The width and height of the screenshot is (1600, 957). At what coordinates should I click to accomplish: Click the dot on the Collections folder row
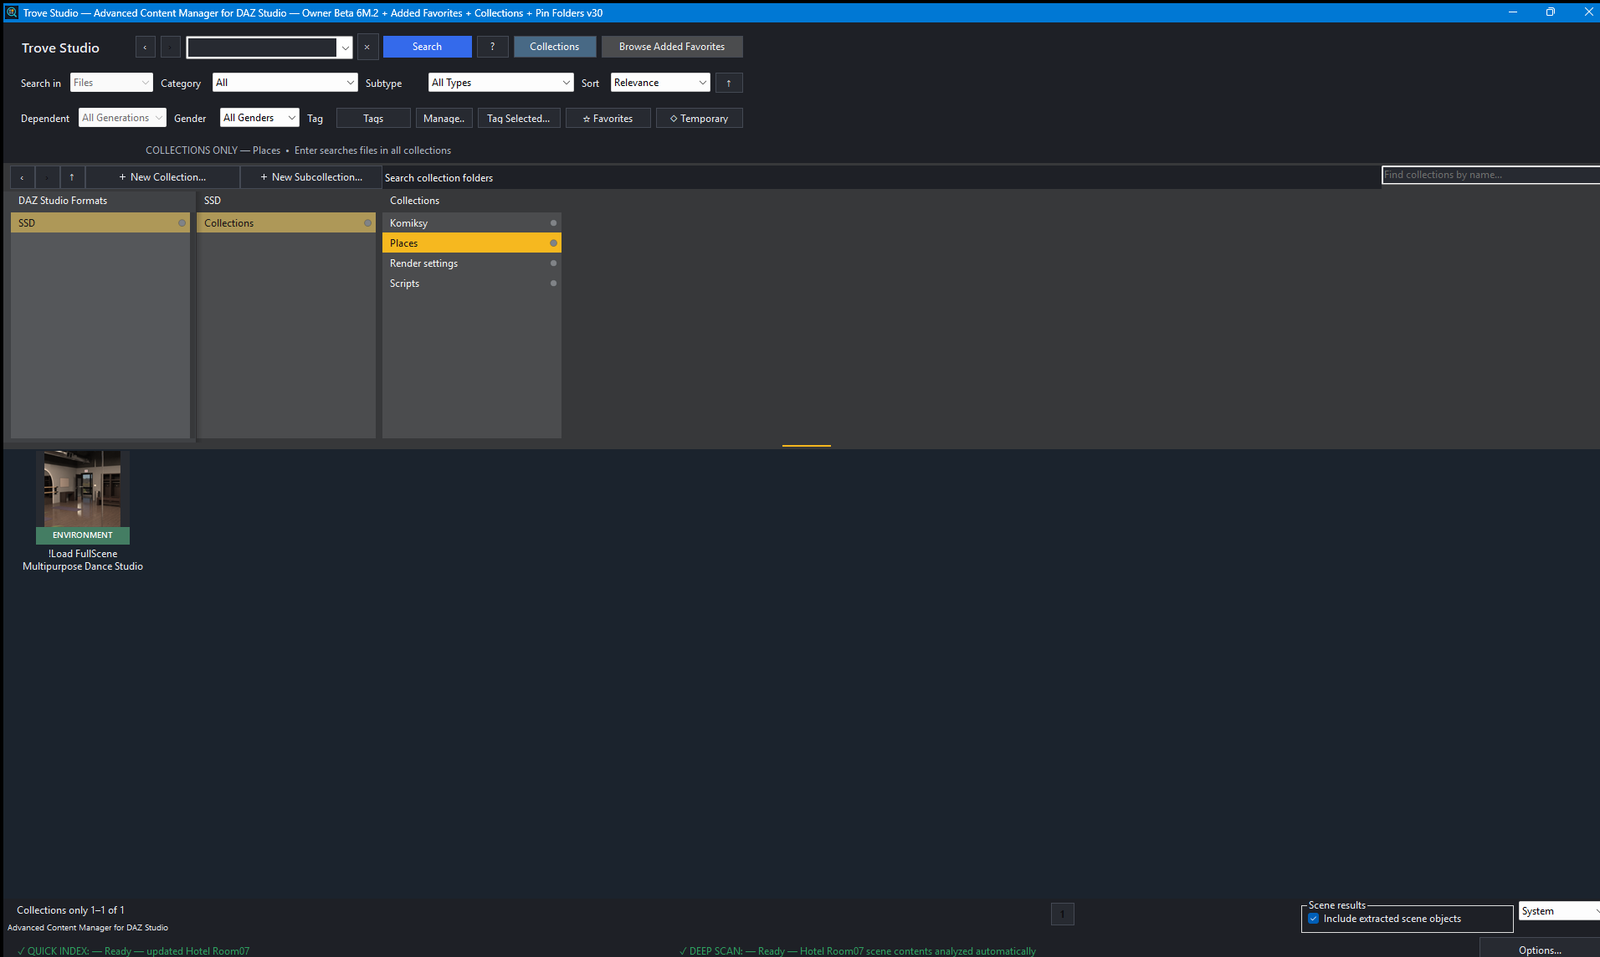[x=368, y=223]
